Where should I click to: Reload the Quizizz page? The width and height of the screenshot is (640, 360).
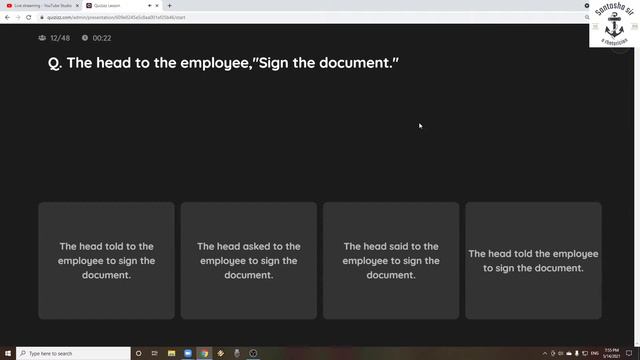(29, 18)
